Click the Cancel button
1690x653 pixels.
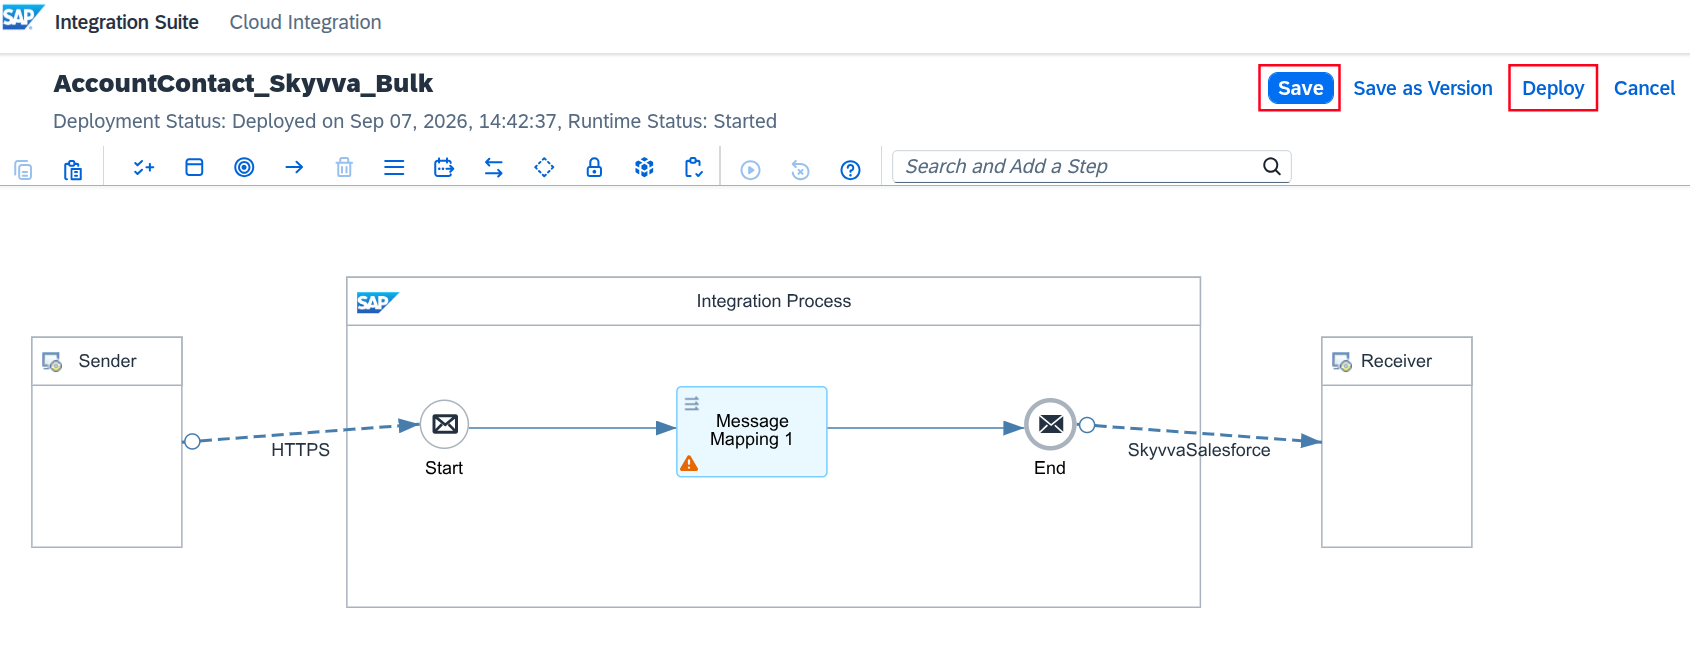pos(1644,88)
